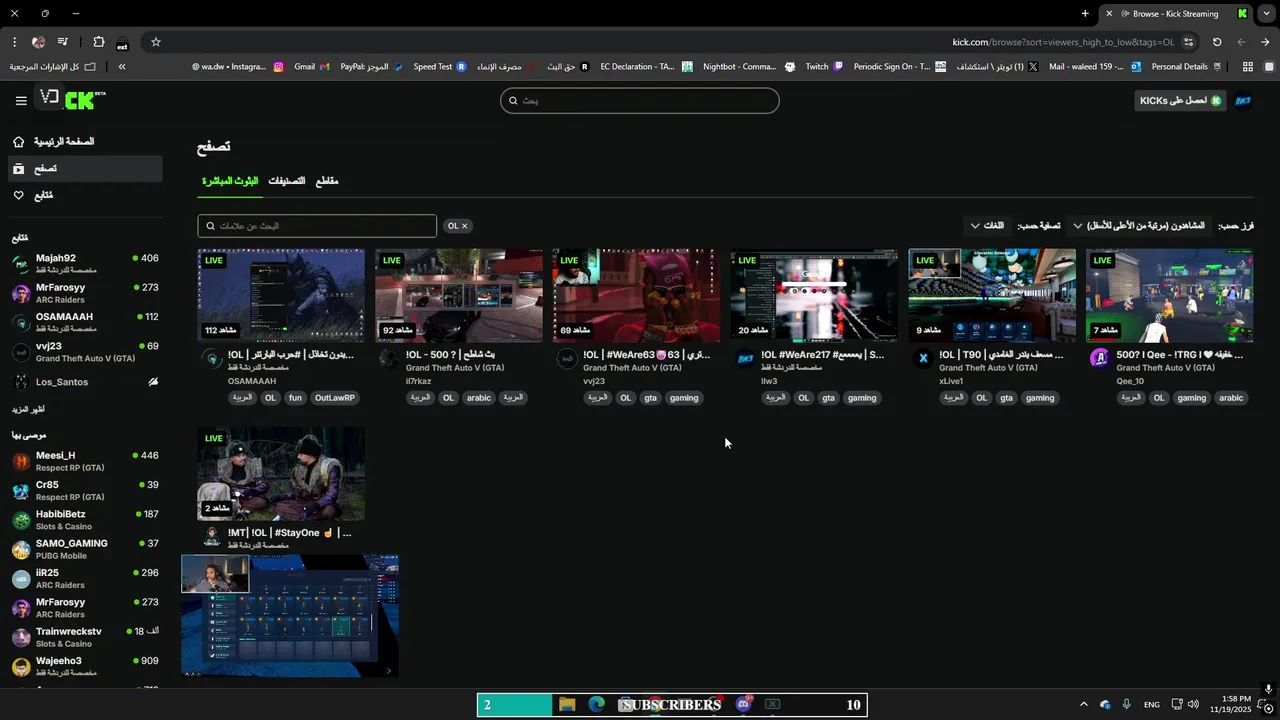Switch to the categories tab
The height and width of the screenshot is (720, 1280).
coord(286,181)
